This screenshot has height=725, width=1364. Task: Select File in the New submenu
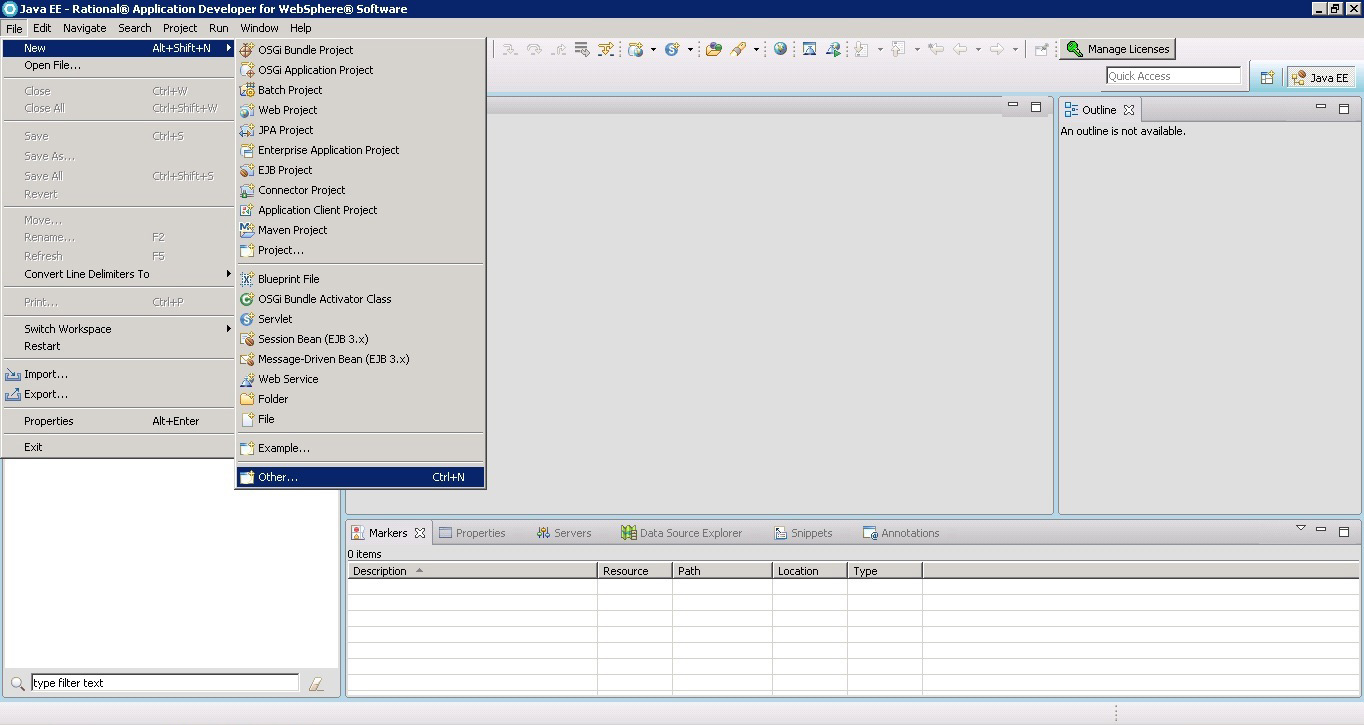pyautogui.click(x=360, y=419)
